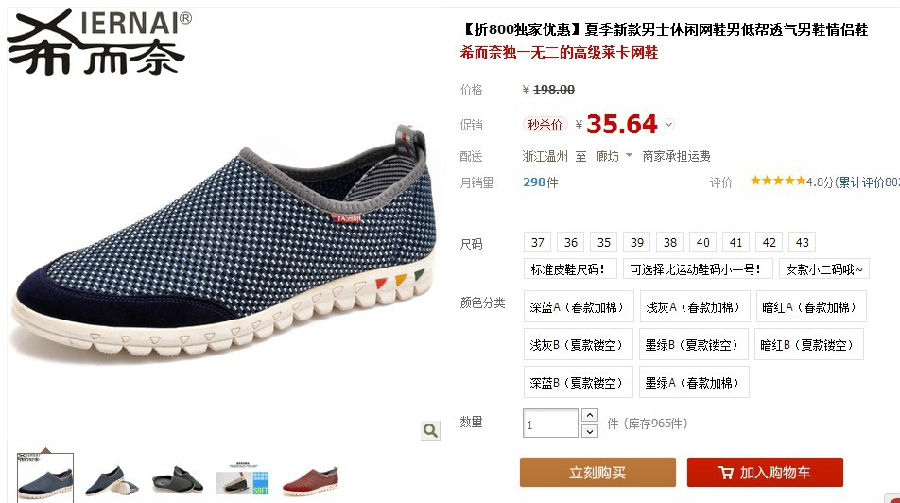Viewport: 900px width, 503px height.
Task: Increase quantity with the up arrow
Action: (589, 415)
